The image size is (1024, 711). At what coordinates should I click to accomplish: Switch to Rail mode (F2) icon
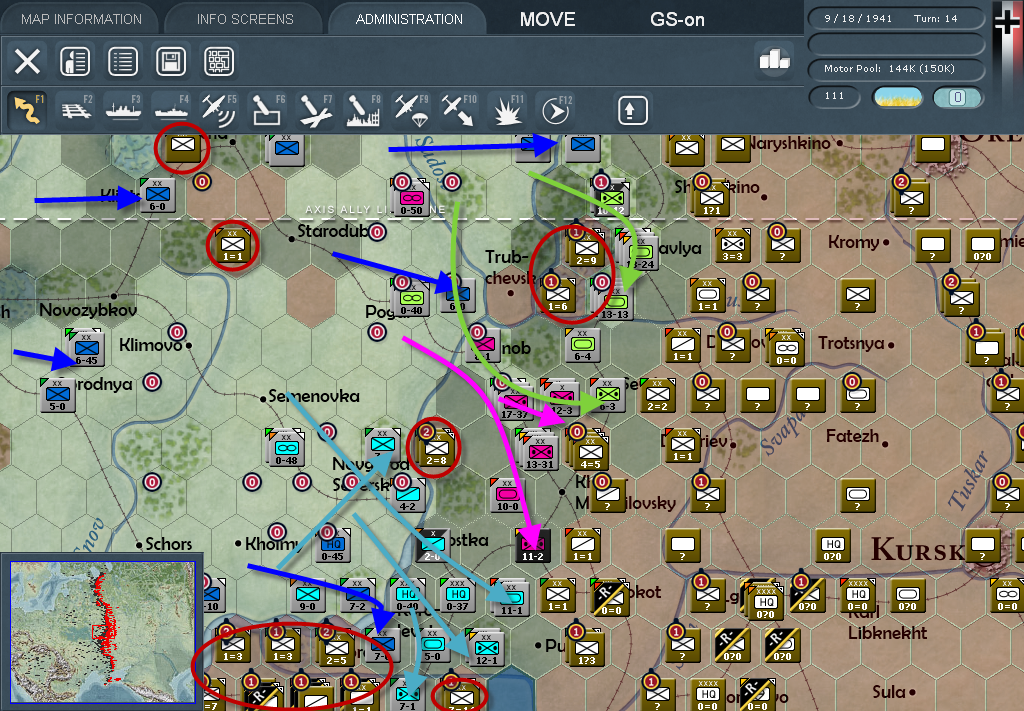click(x=76, y=109)
